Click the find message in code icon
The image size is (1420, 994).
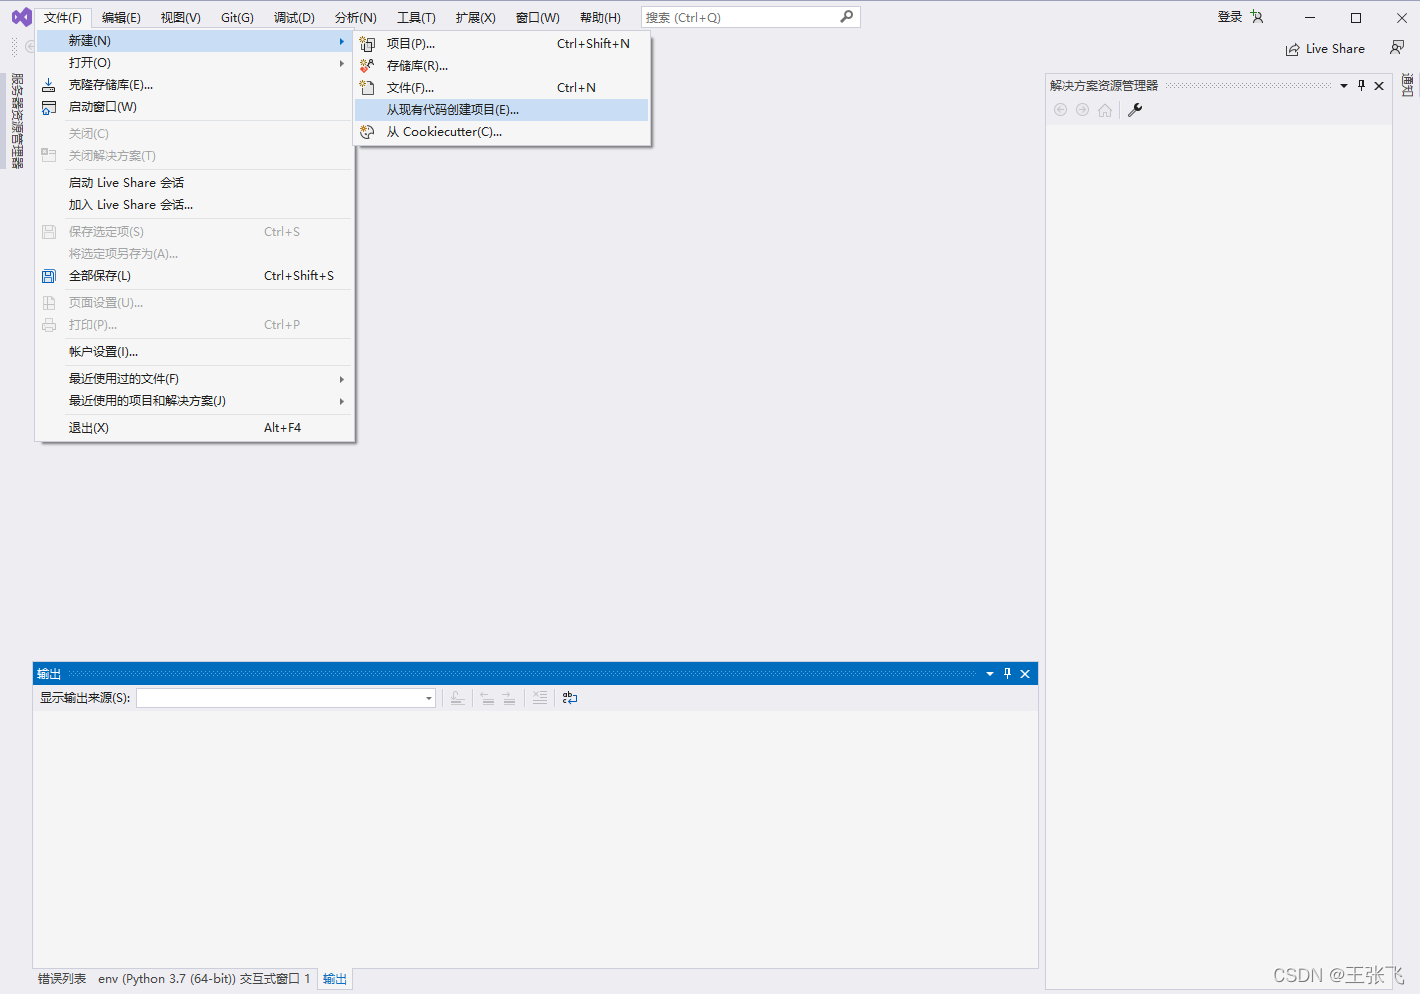[x=457, y=698]
